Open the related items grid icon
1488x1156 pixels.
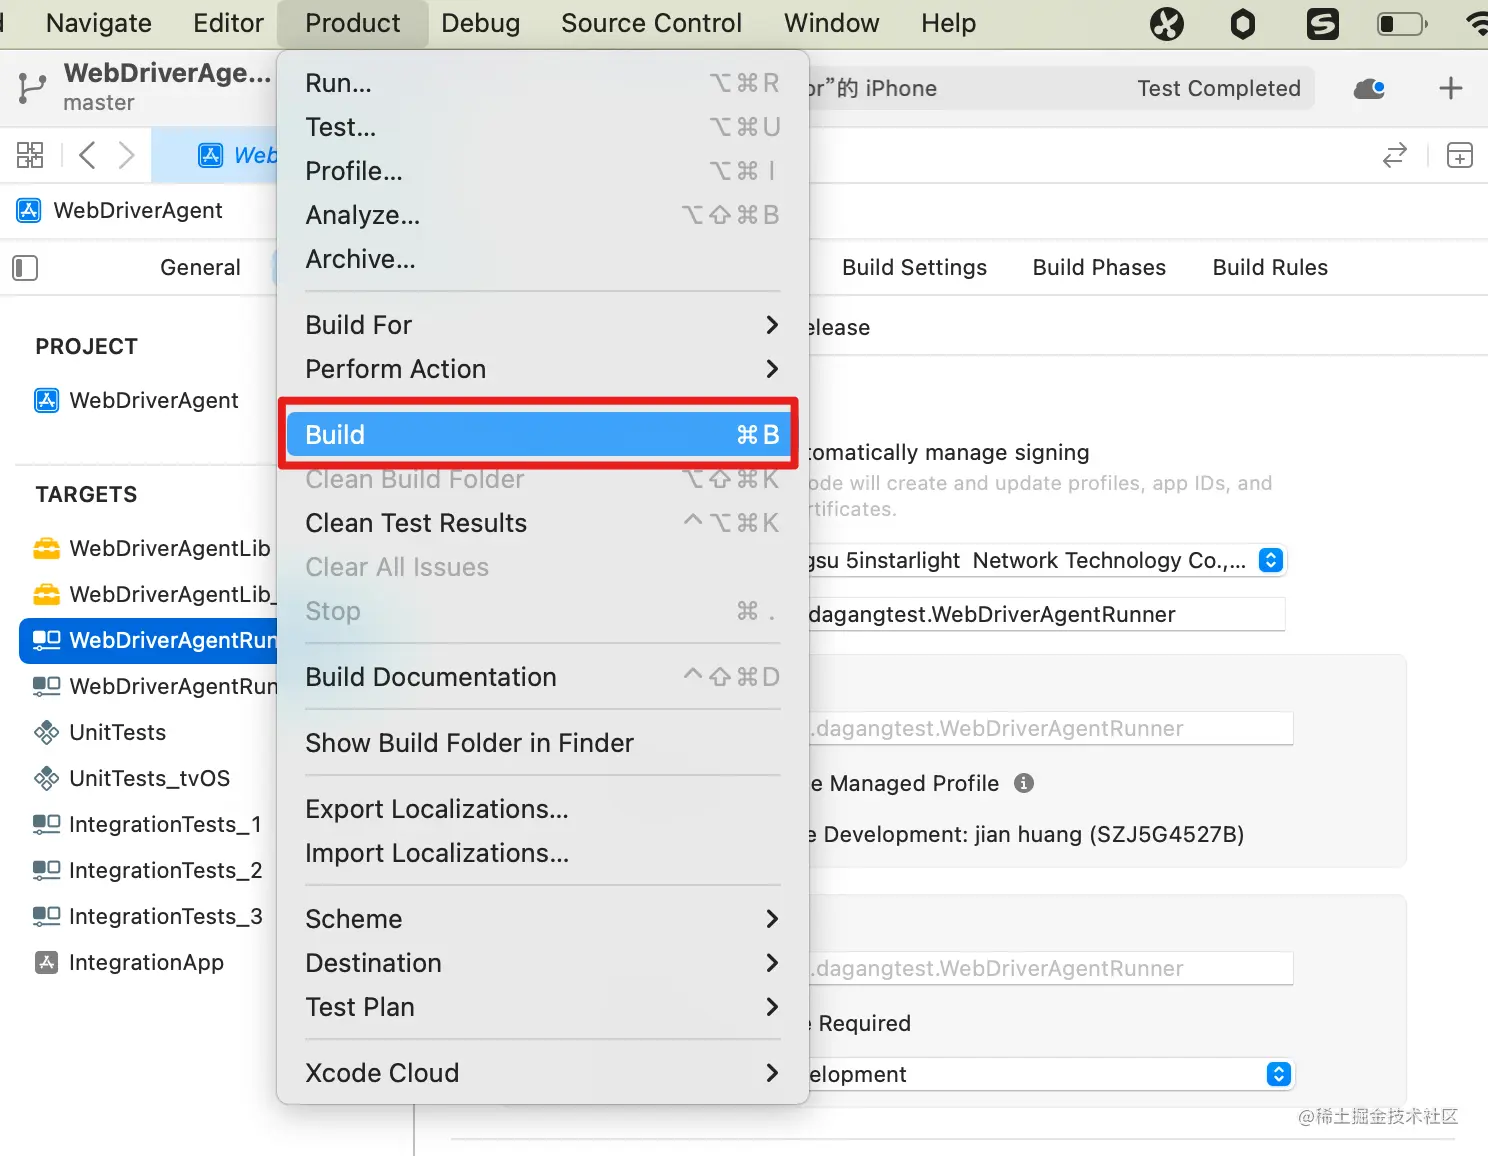point(30,155)
